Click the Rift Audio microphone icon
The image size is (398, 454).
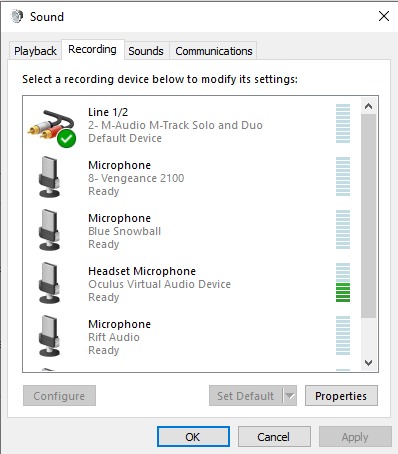49,336
